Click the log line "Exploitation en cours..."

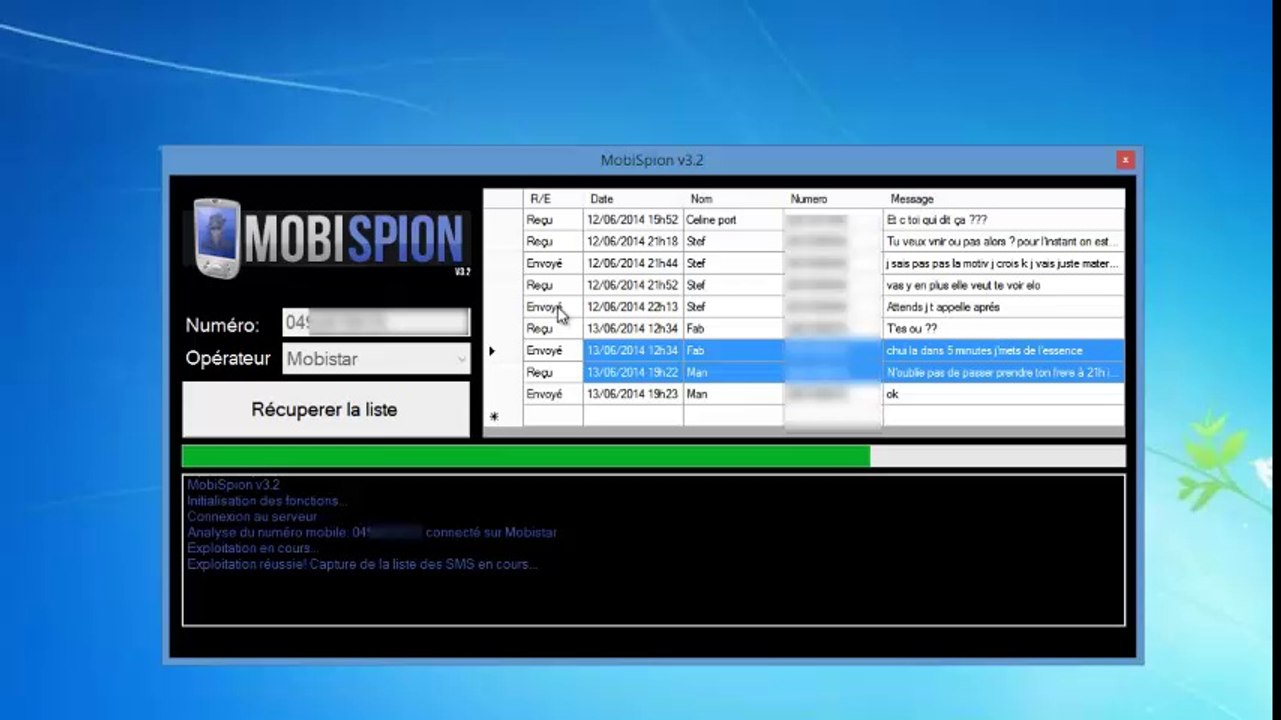click(252, 549)
